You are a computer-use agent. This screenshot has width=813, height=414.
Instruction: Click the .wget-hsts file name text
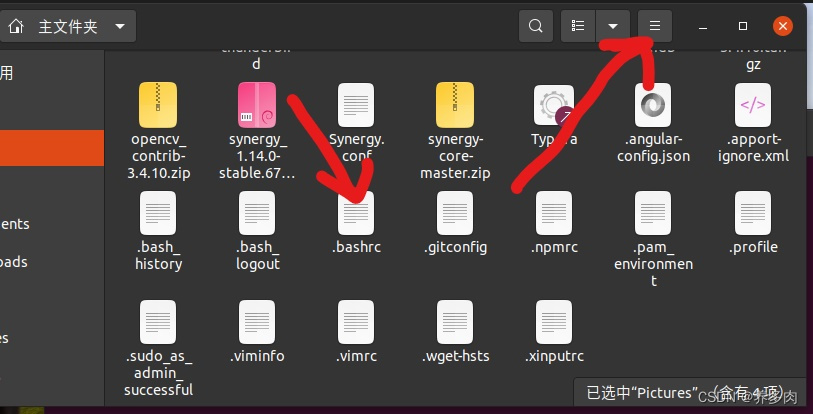tap(455, 356)
